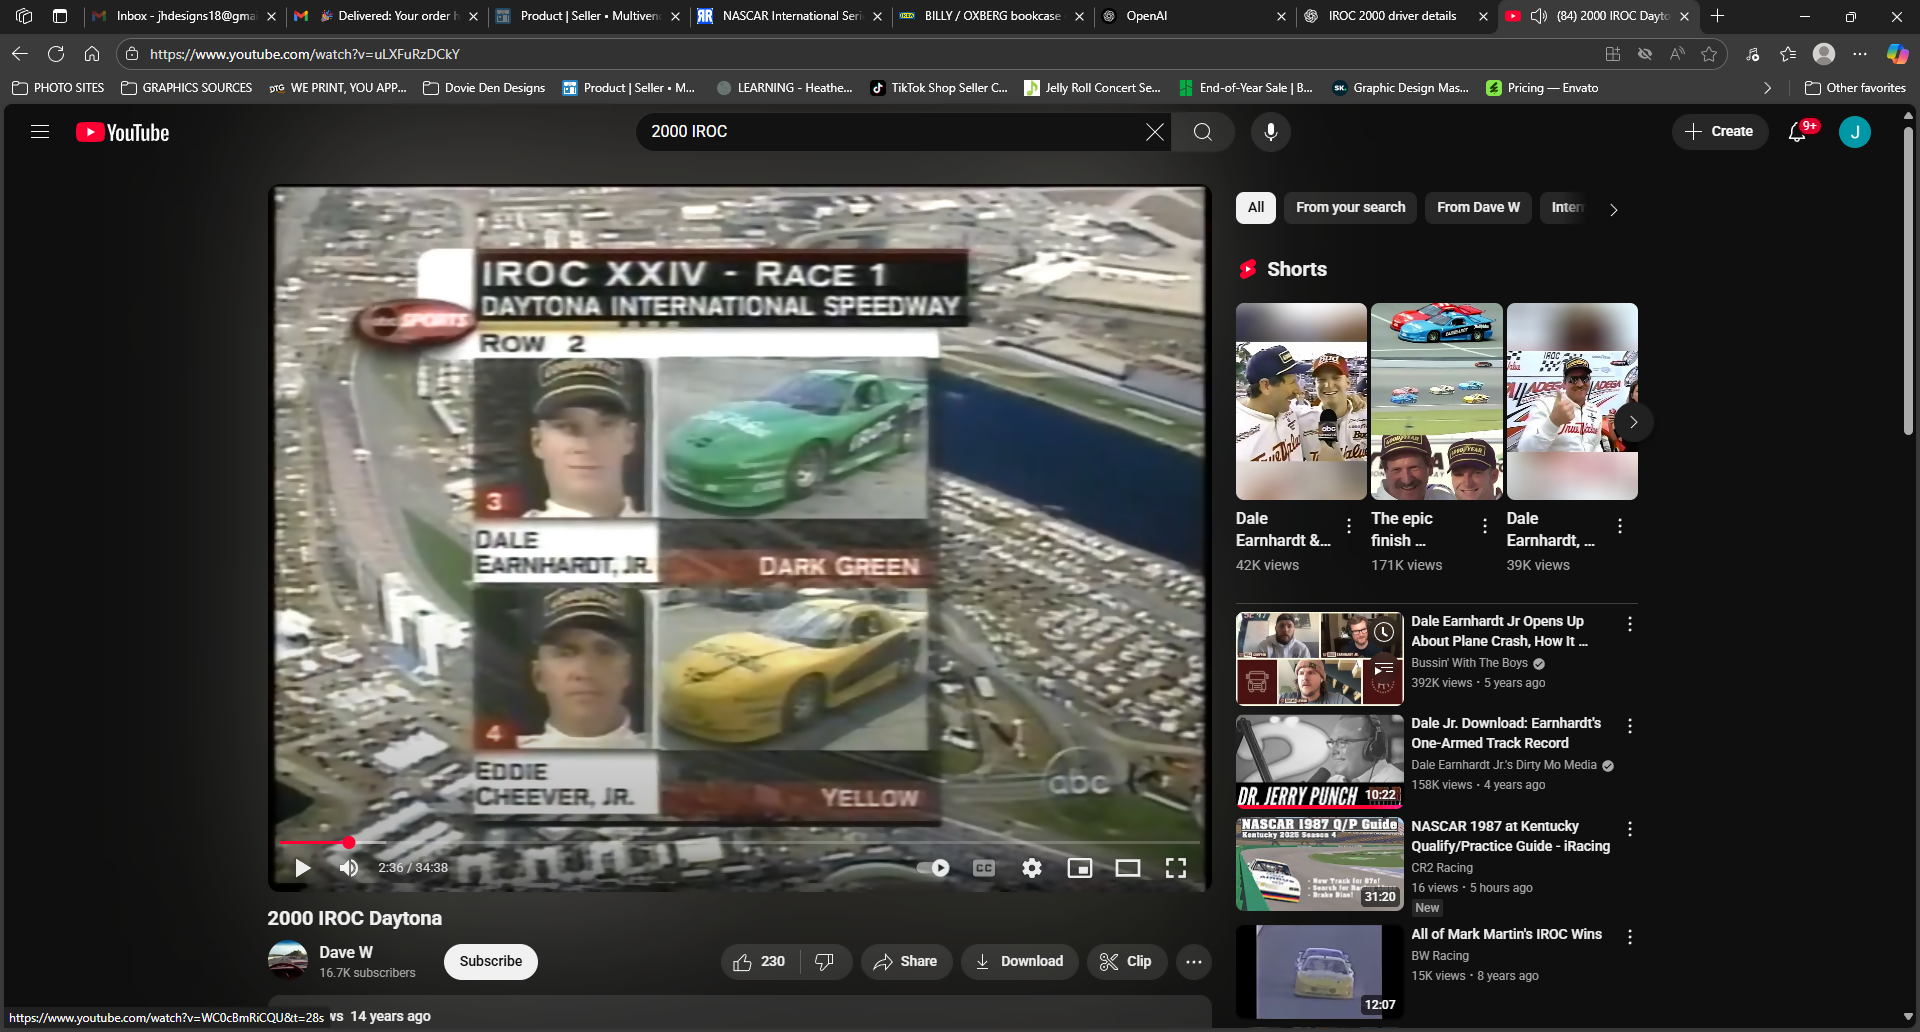1920x1032 pixels.
Task: Open Copilot icon in browser toolbar
Action: pyautogui.click(x=1897, y=54)
